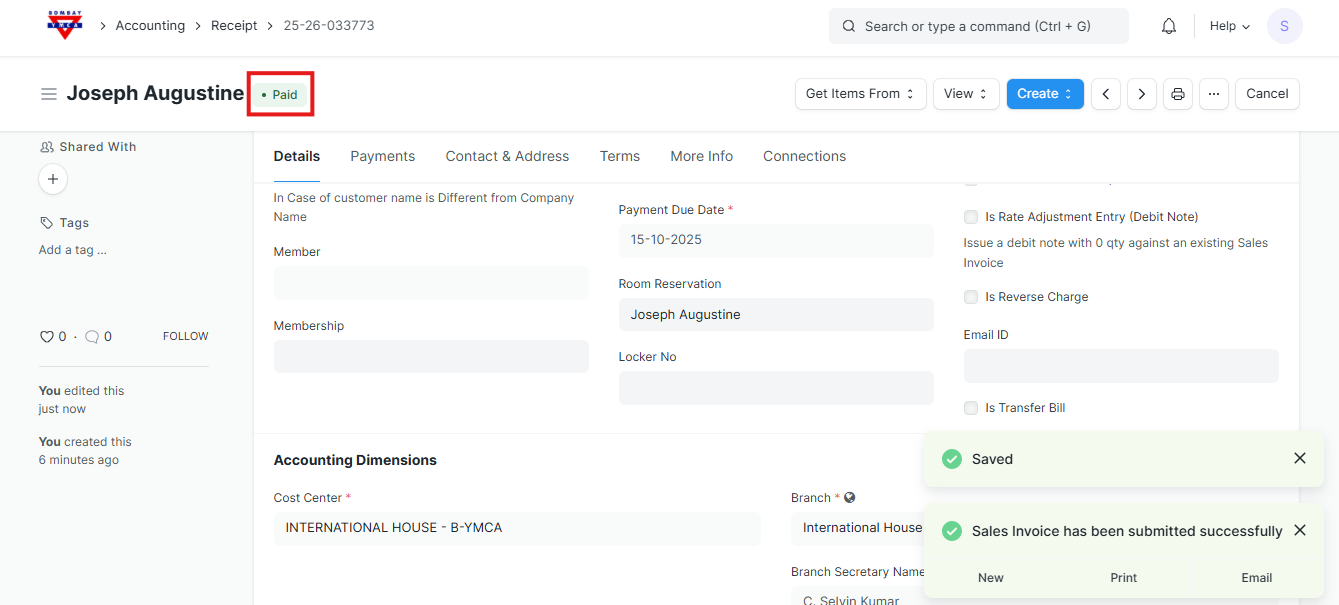1339x605 pixels.
Task: Check the Is Transfer Bill option
Action: (971, 408)
